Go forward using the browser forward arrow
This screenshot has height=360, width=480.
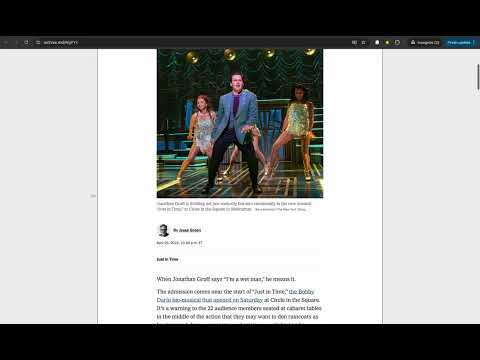[16, 42]
